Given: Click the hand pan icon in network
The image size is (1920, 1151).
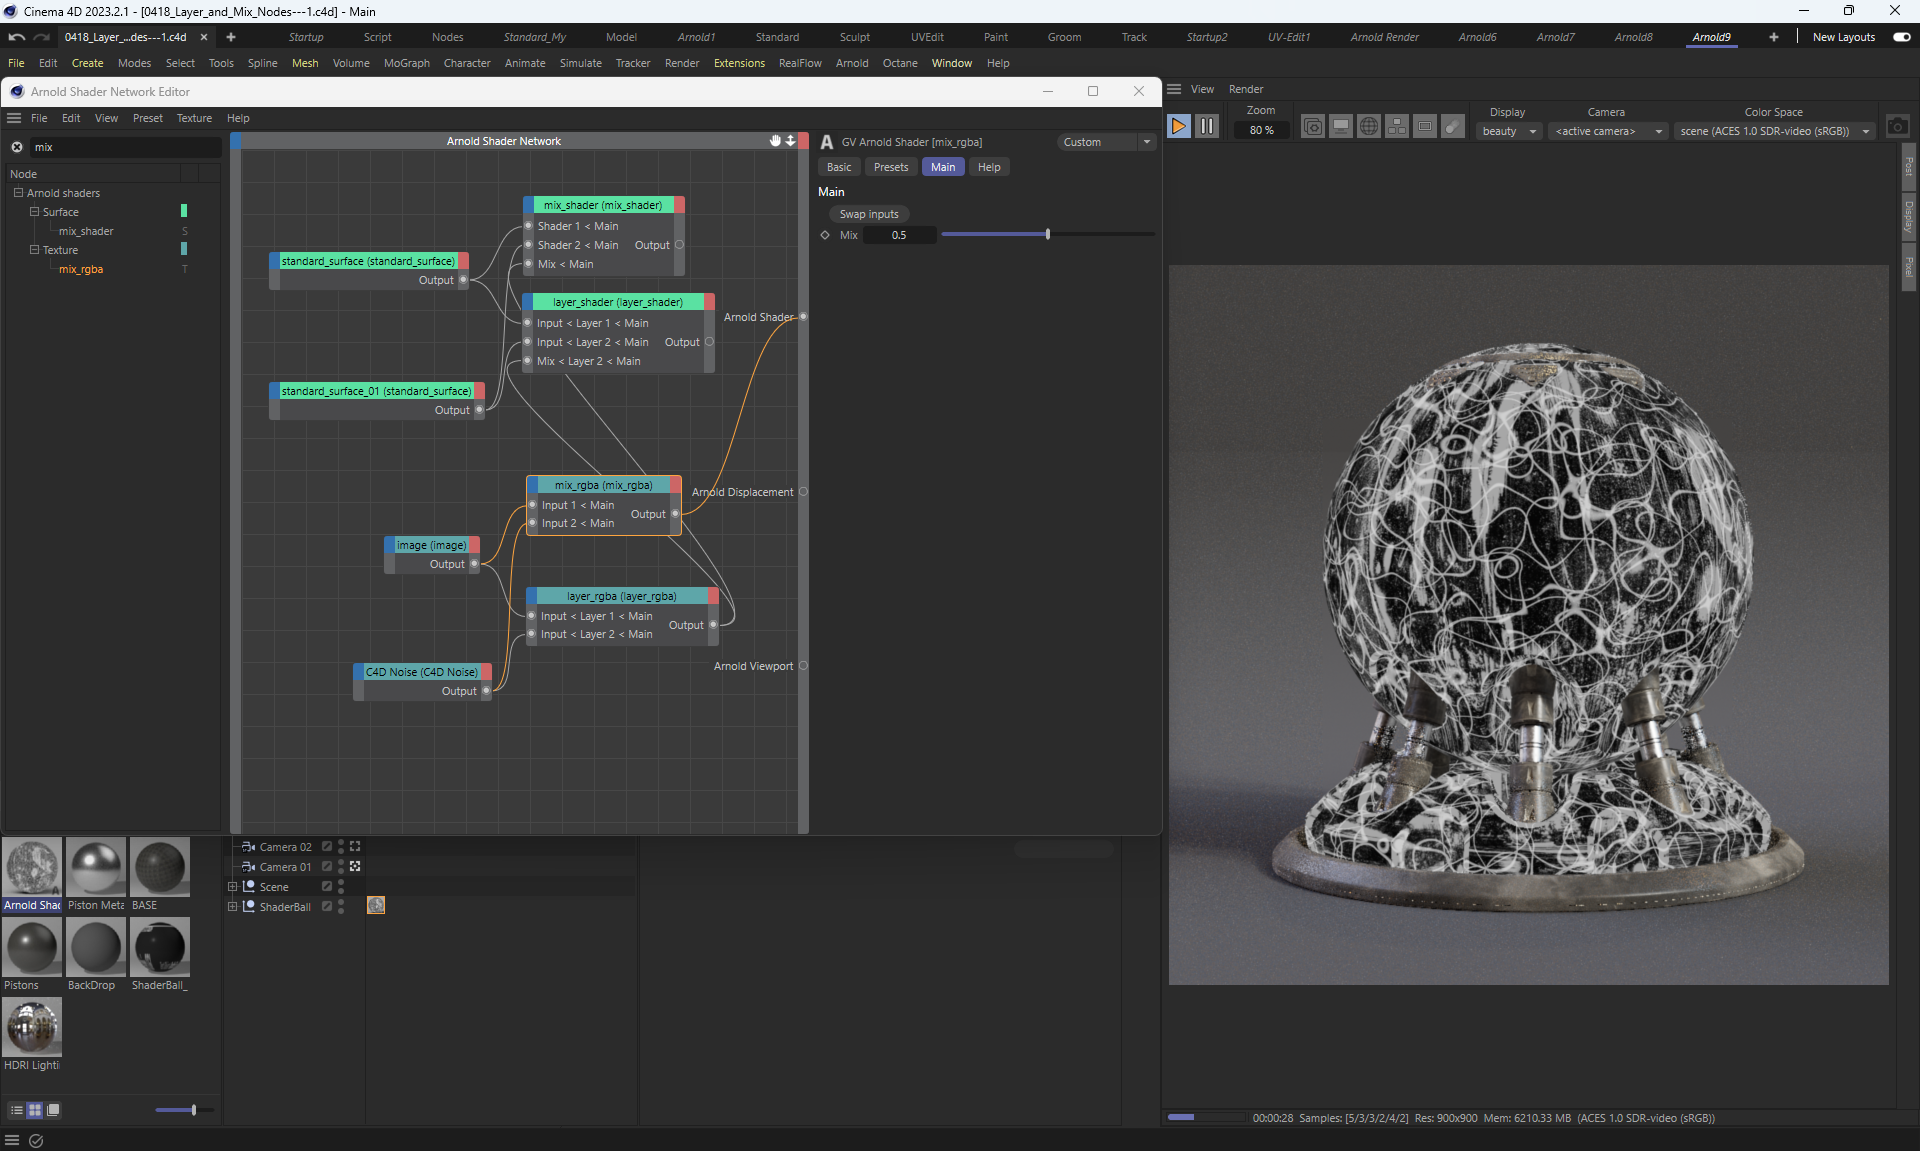Looking at the screenshot, I should [x=775, y=141].
